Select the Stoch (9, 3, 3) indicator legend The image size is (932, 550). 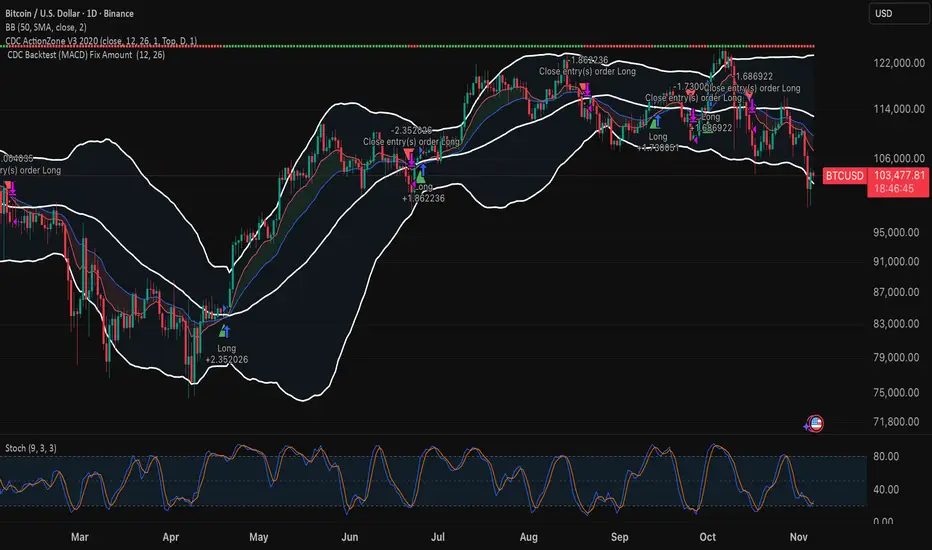pyautogui.click(x=31, y=448)
